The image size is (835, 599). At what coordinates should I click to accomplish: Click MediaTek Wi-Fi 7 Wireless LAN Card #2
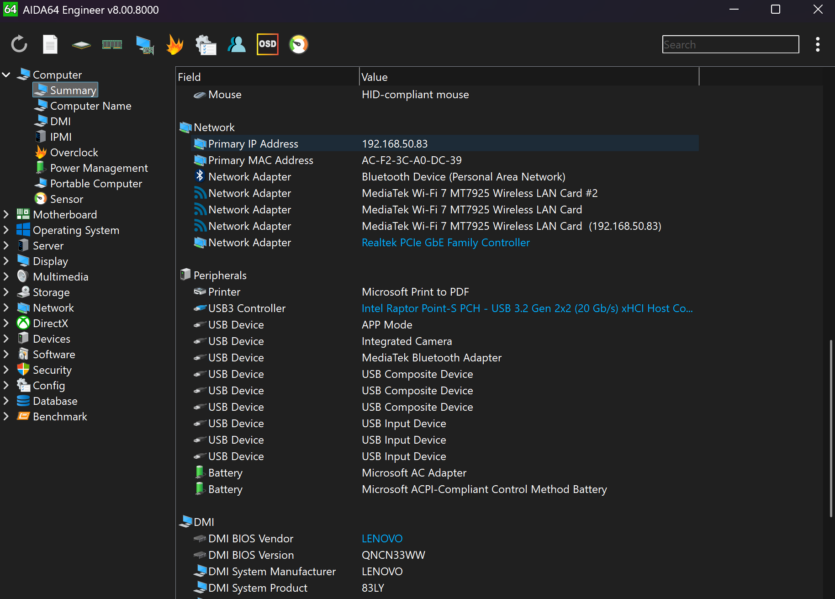click(479, 193)
